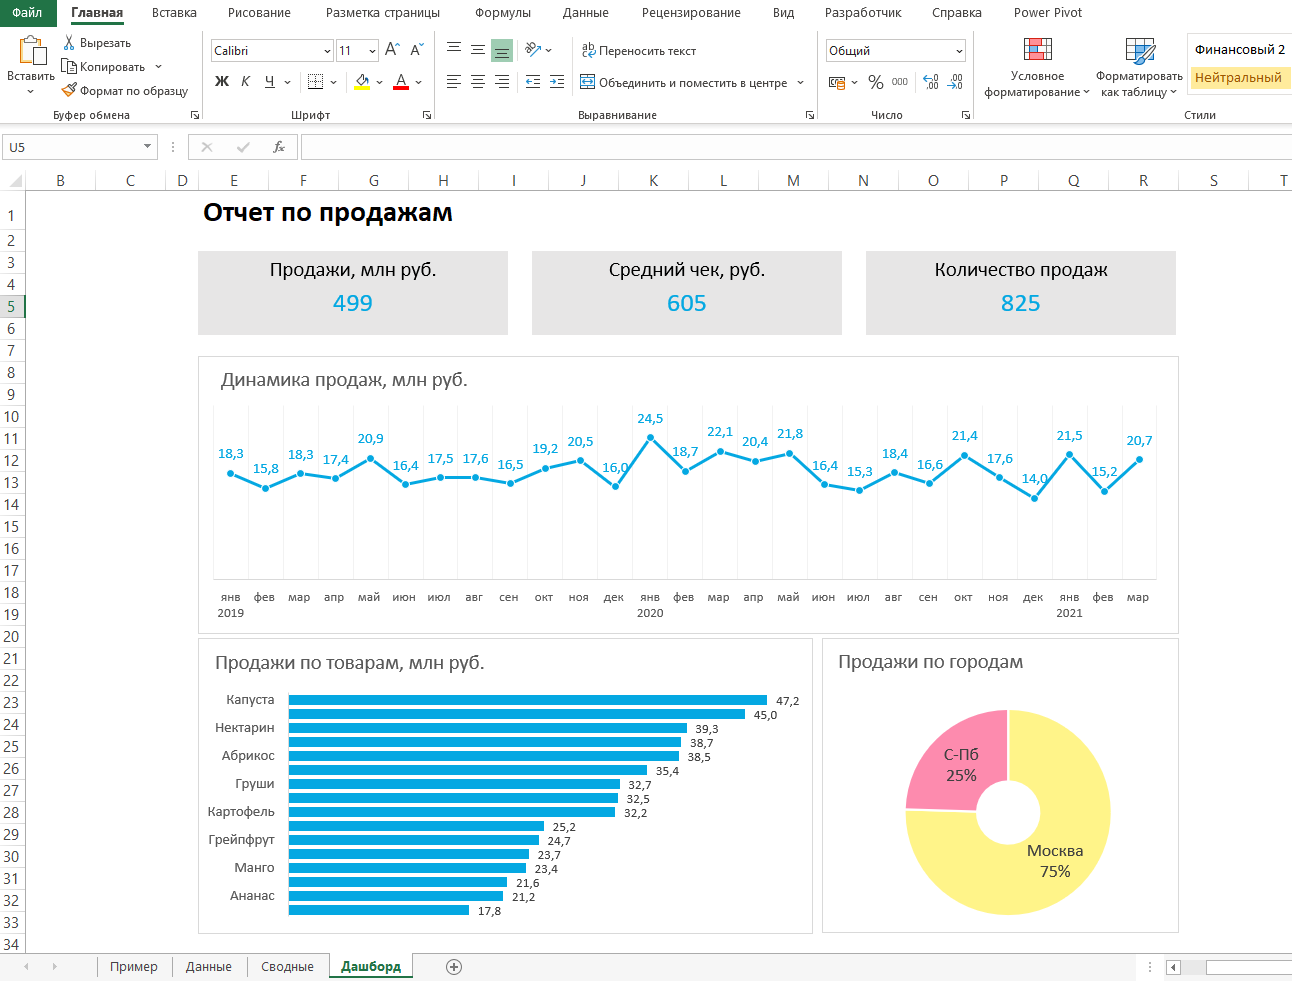Toggle wrap text (Переносить текст)

pos(639,50)
